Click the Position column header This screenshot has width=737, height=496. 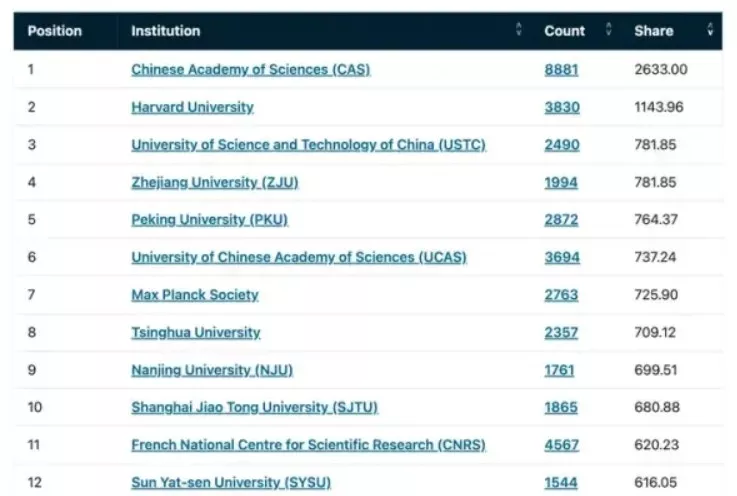[55, 31]
